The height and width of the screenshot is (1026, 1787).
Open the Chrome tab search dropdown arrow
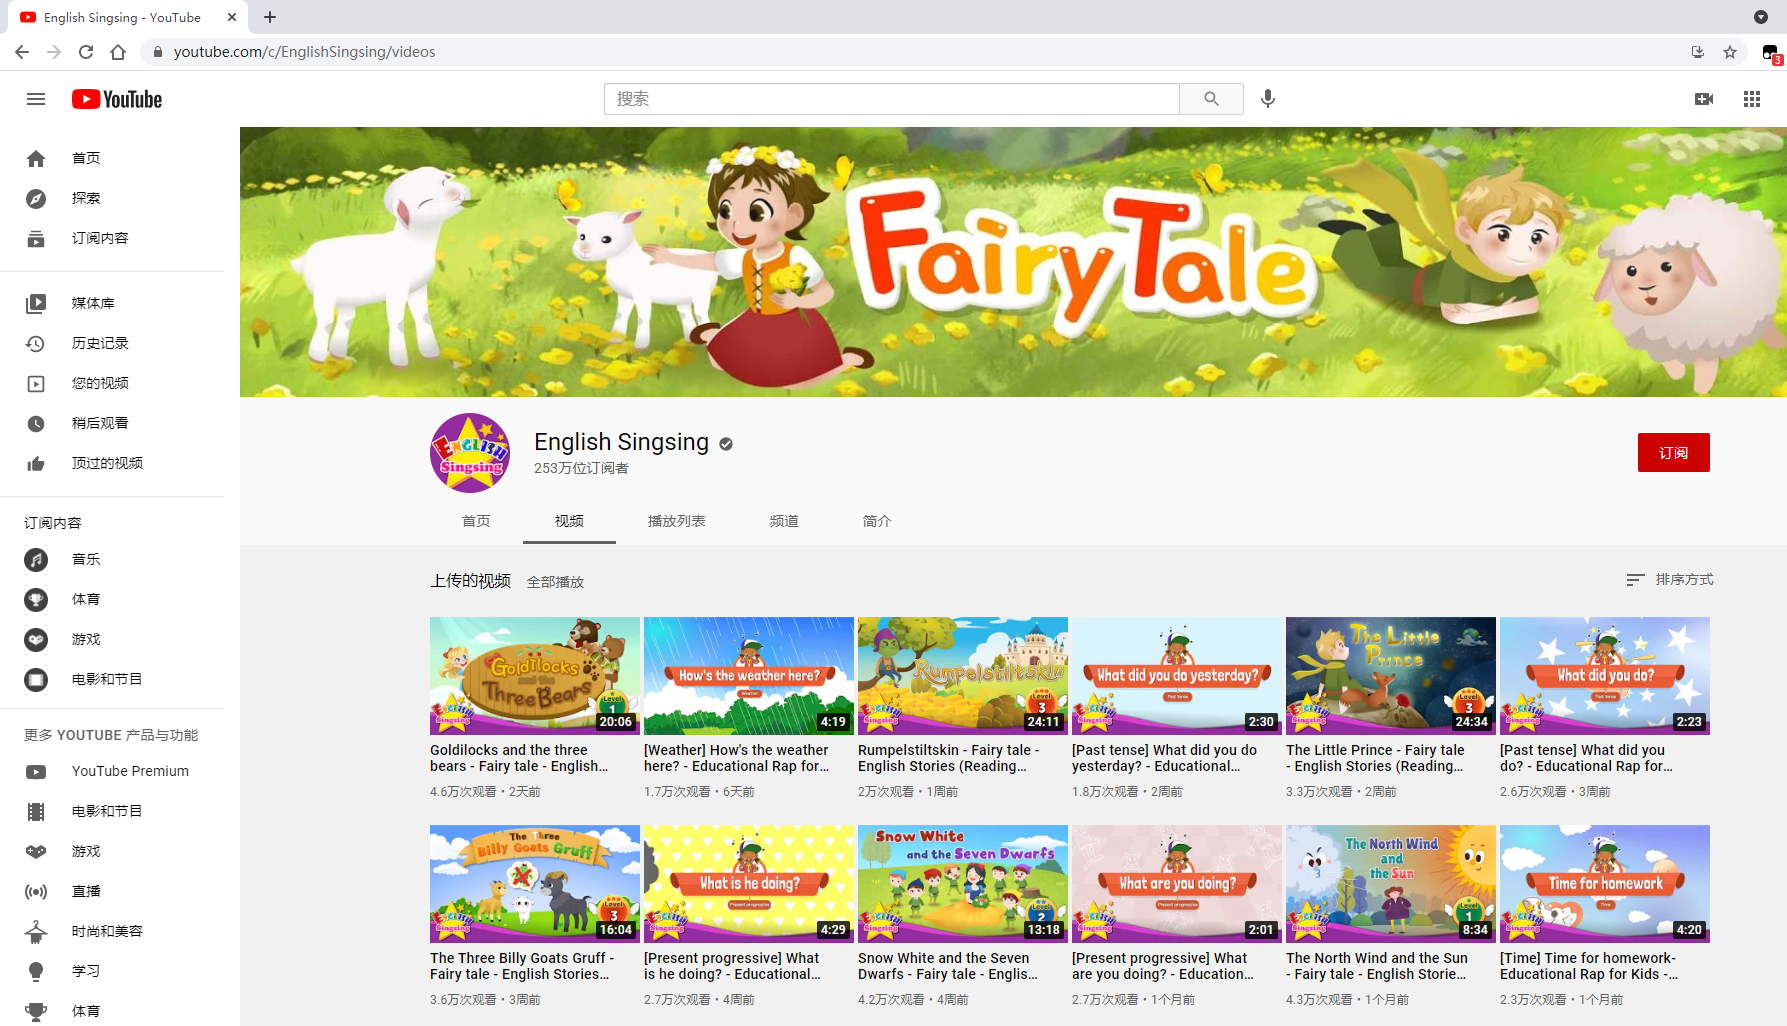tap(1761, 17)
